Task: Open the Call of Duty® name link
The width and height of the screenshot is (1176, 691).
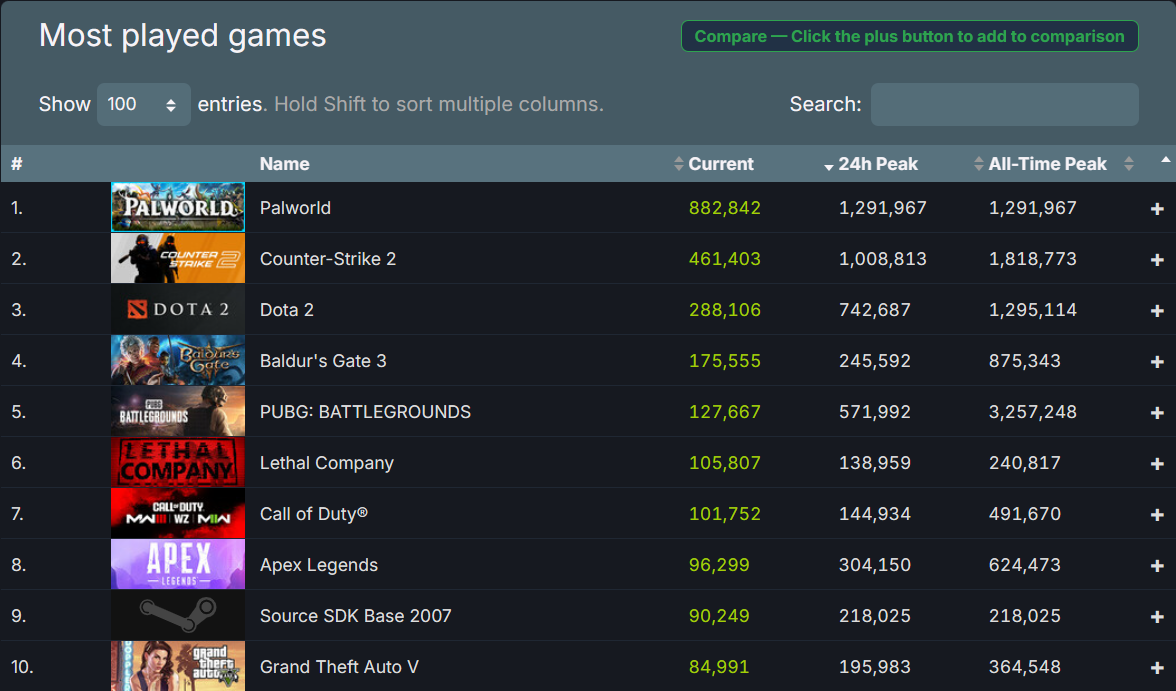Action: pyautogui.click(x=314, y=514)
